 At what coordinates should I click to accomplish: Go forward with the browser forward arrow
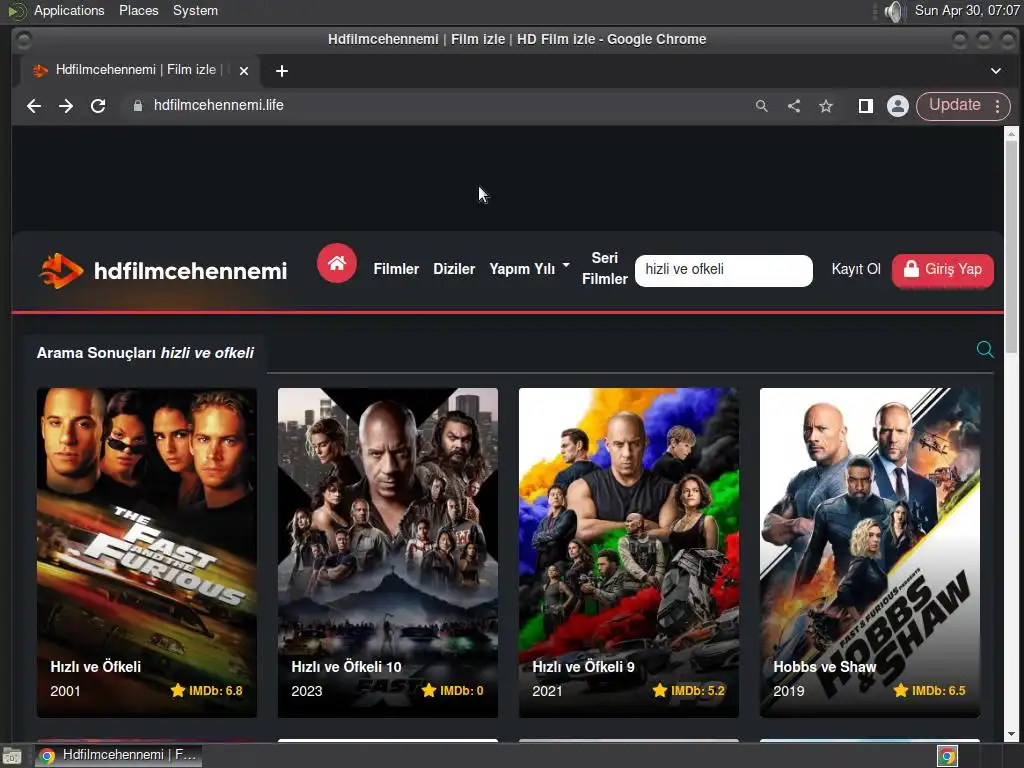pyautogui.click(x=66, y=106)
